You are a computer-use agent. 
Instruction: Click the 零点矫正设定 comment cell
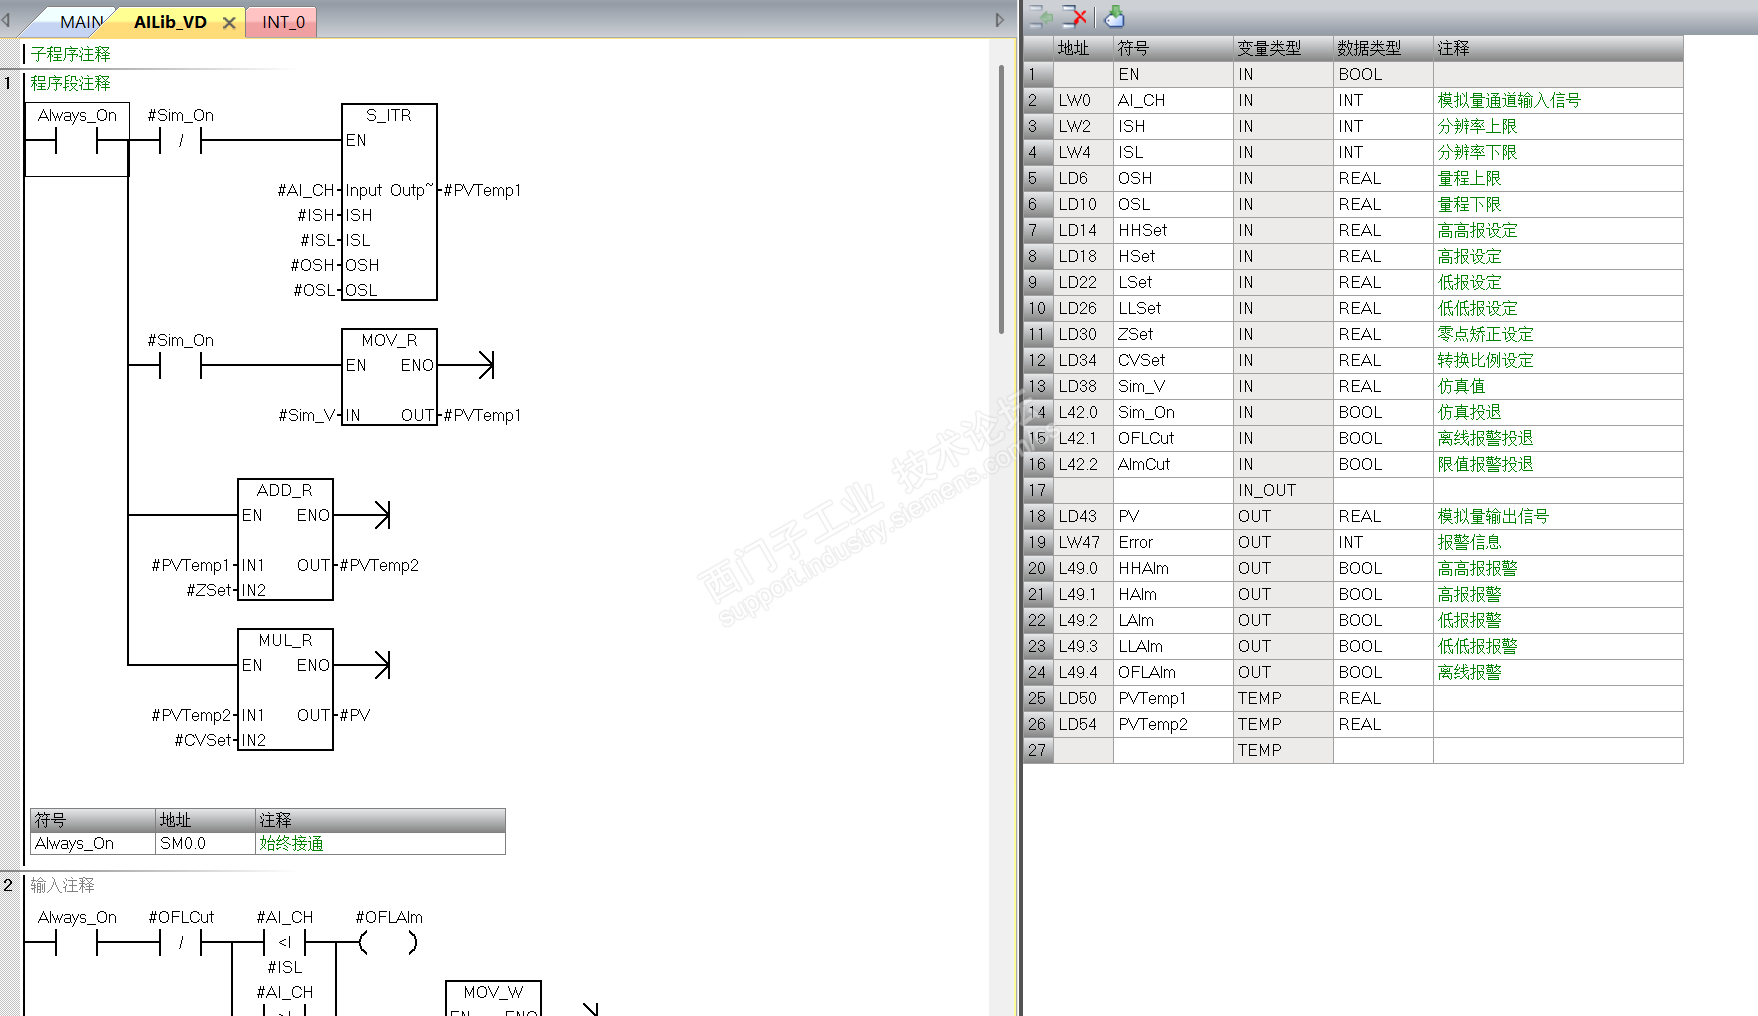click(1558, 334)
